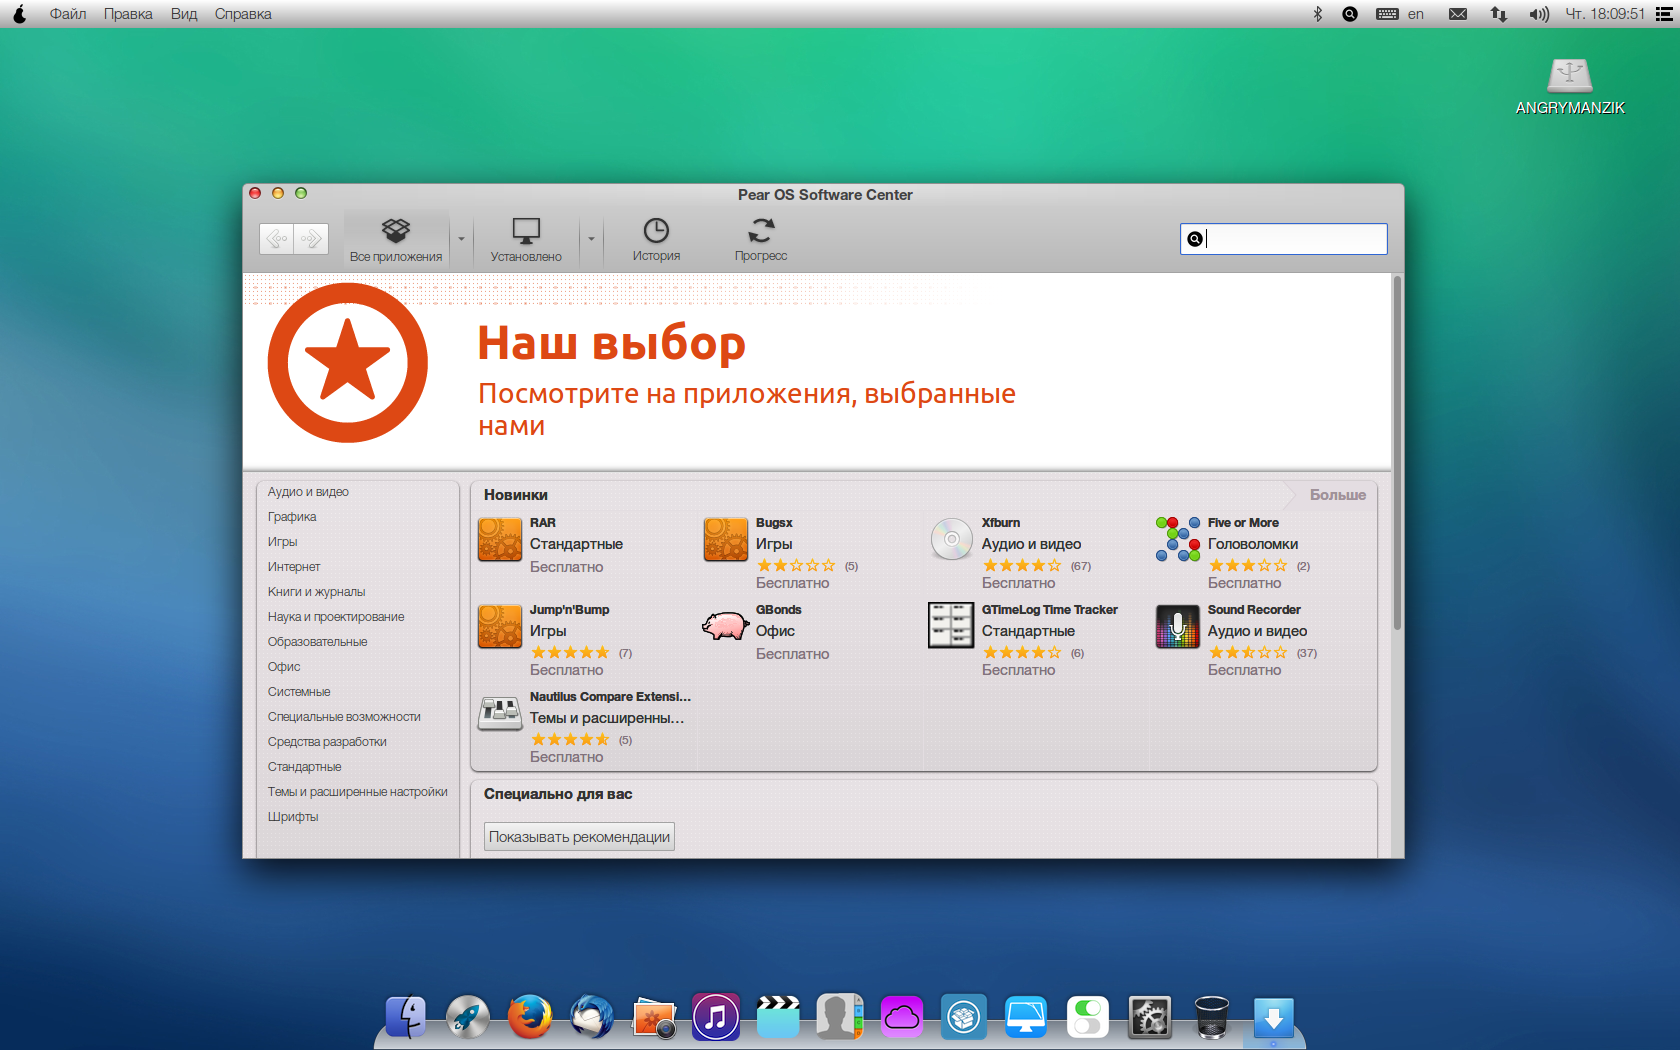Open the Правка menu

pyautogui.click(x=128, y=14)
